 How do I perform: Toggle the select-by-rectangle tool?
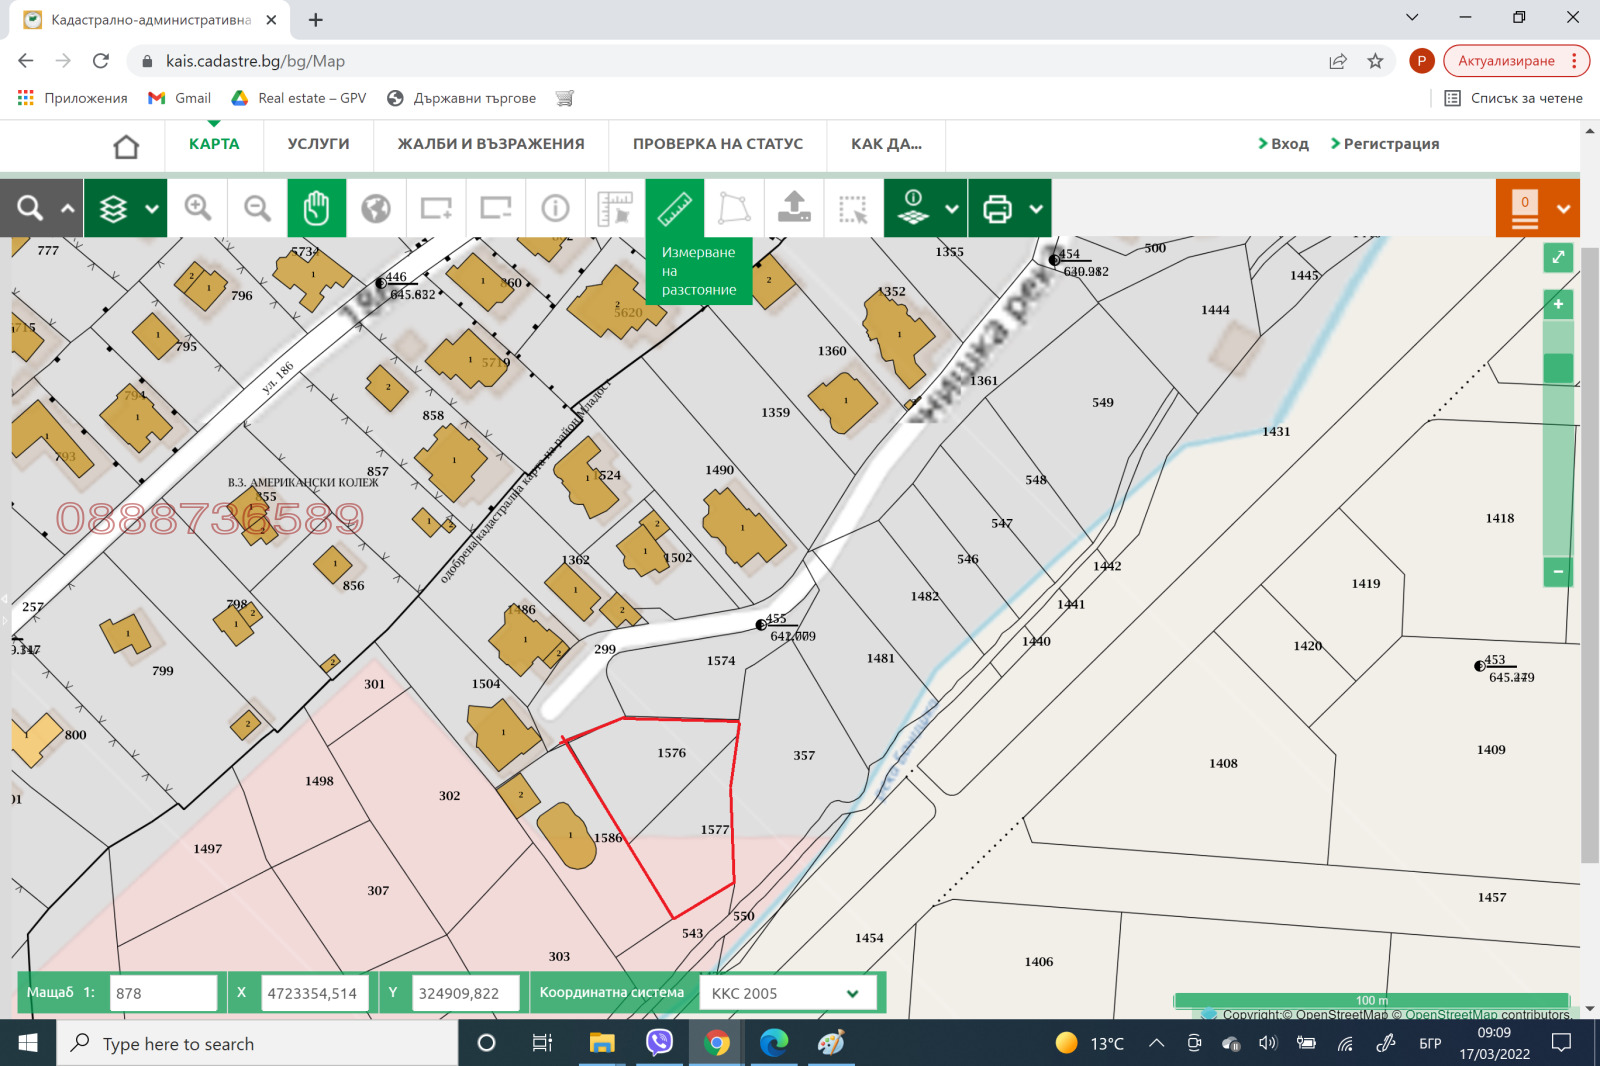click(853, 208)
